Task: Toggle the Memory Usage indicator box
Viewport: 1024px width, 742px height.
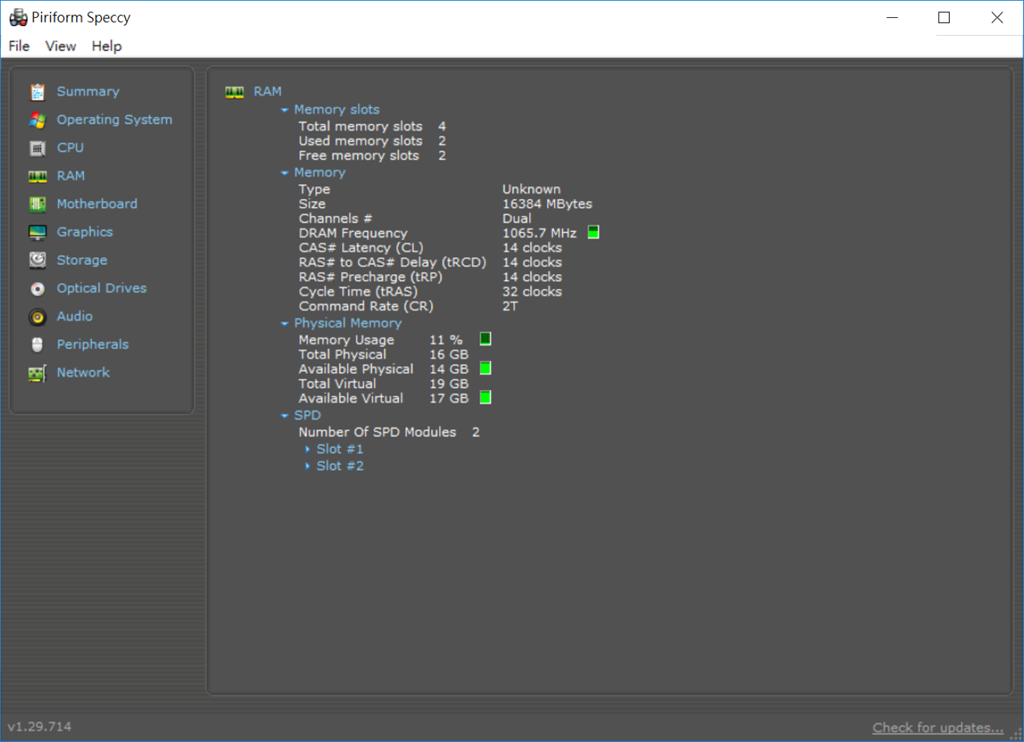Action: (x=485, y=339)
